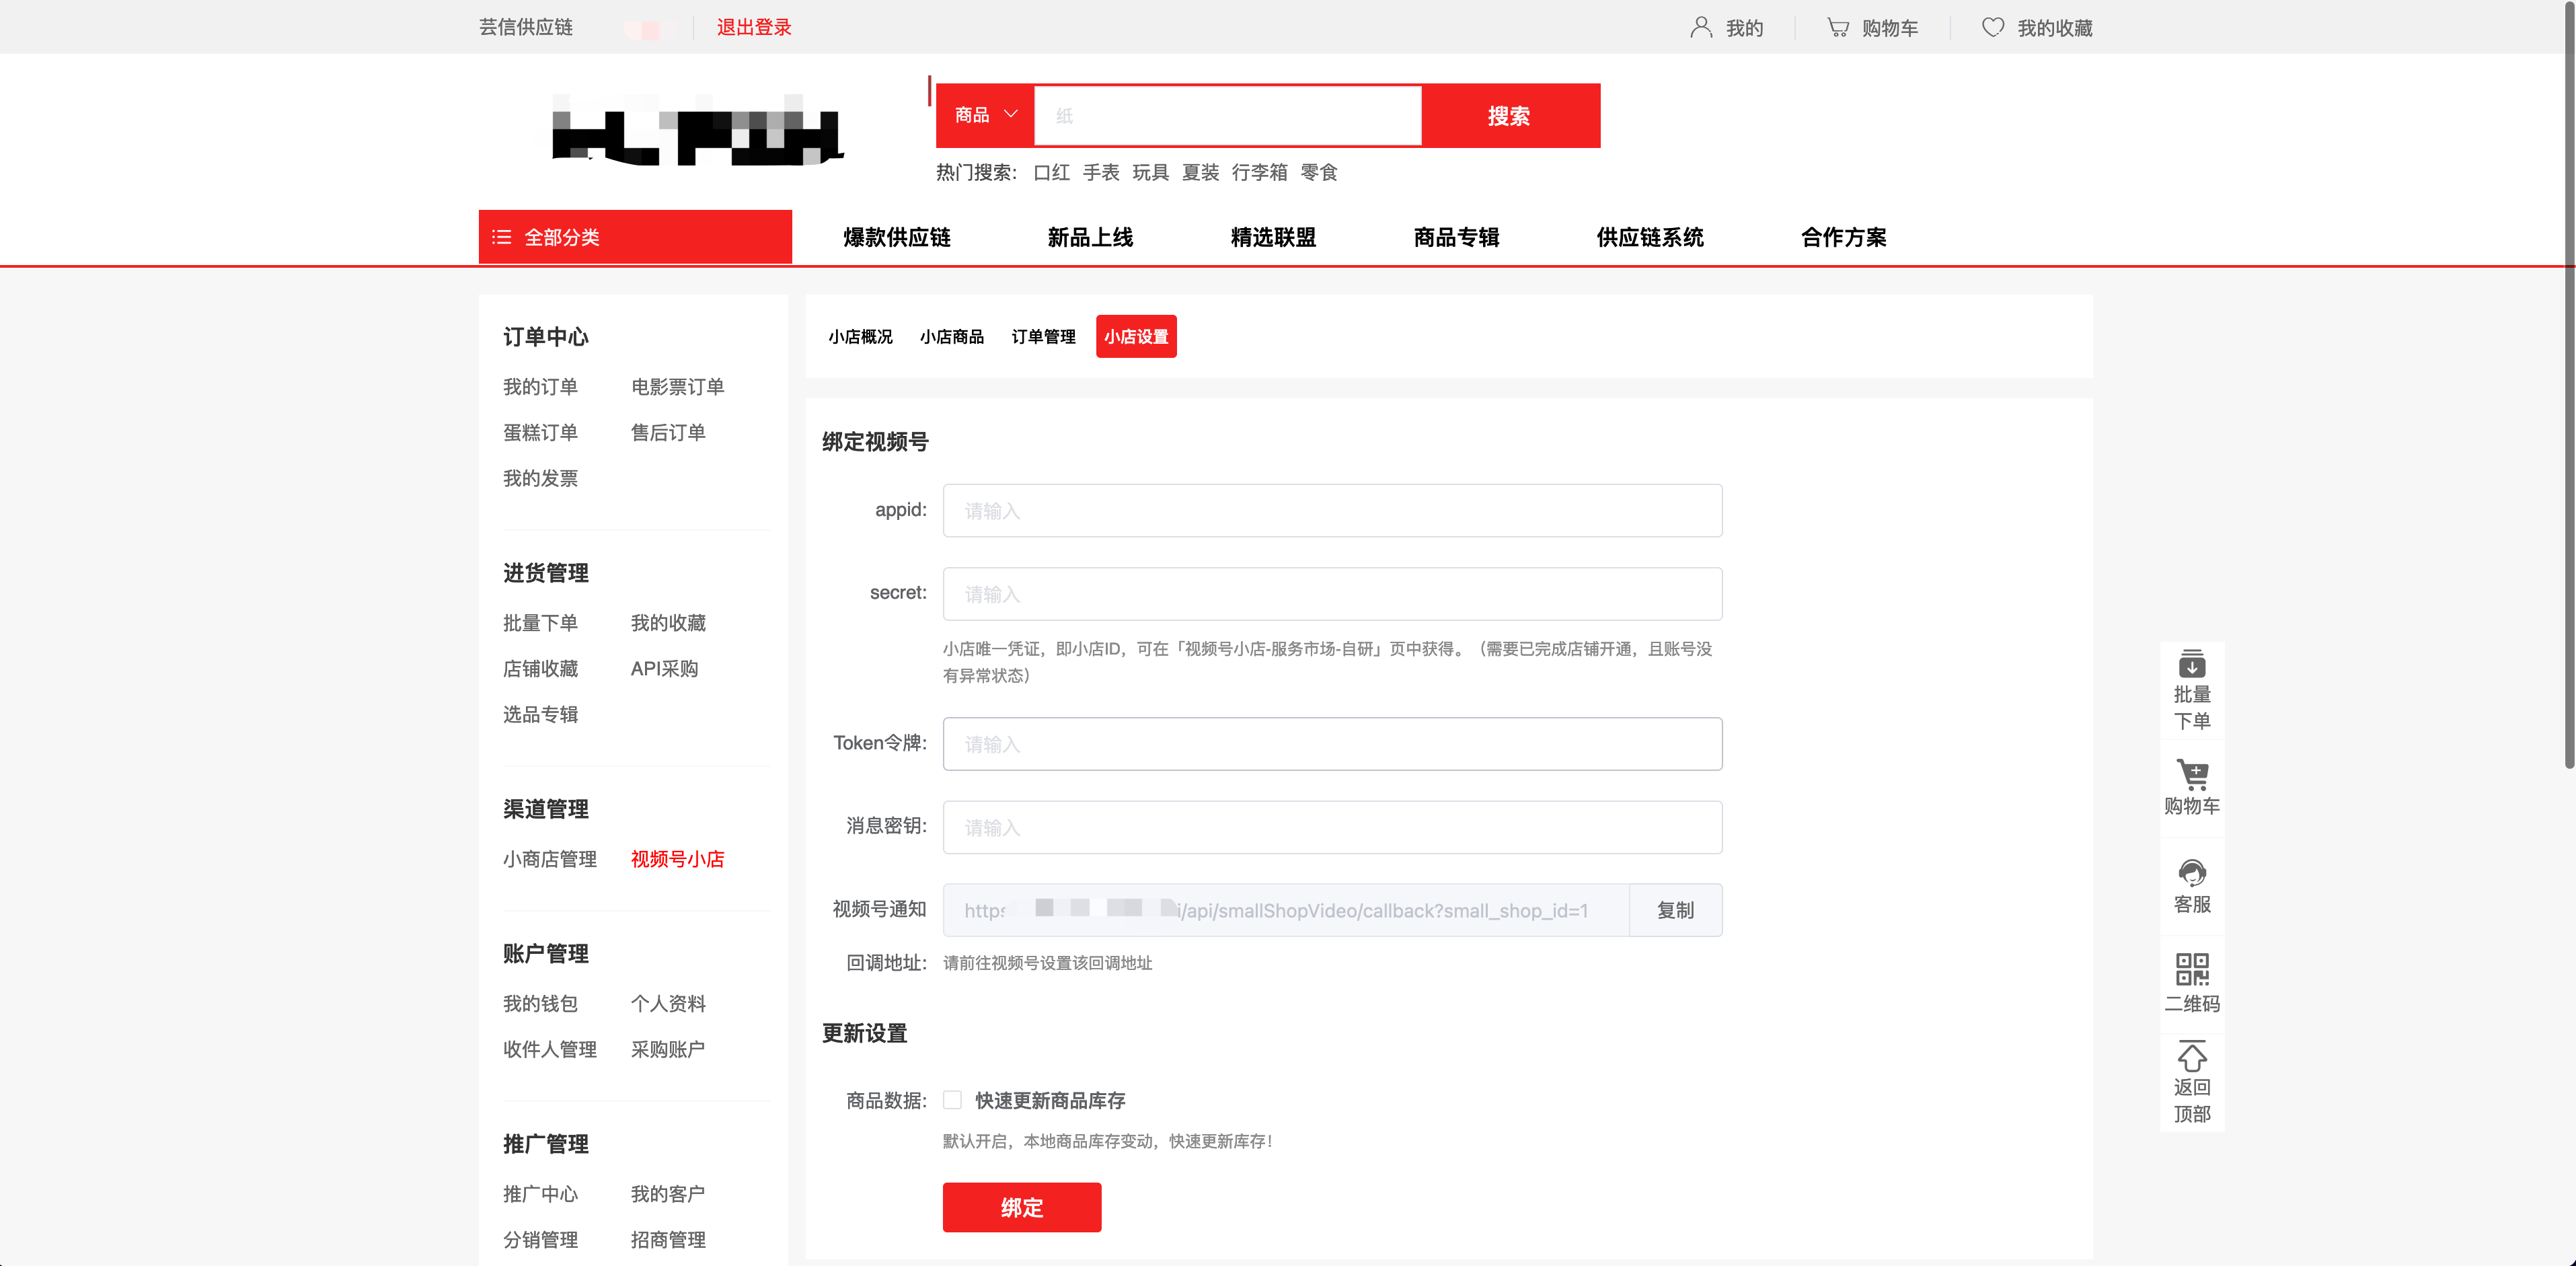Focus the Token令牌 input field
This screenshot has width=2576, height=1266.
click(x=1331, y=744)
